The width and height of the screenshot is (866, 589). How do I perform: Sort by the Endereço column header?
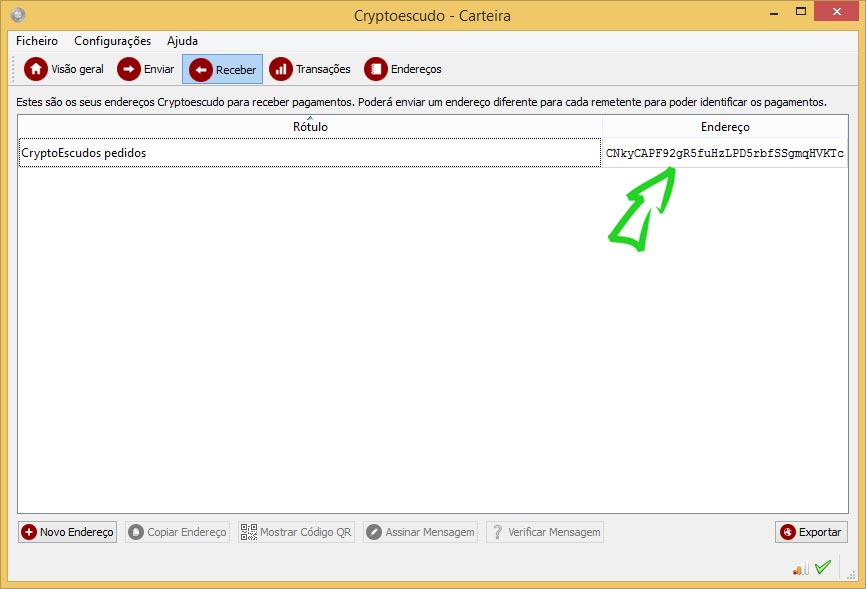click(725, 127)
